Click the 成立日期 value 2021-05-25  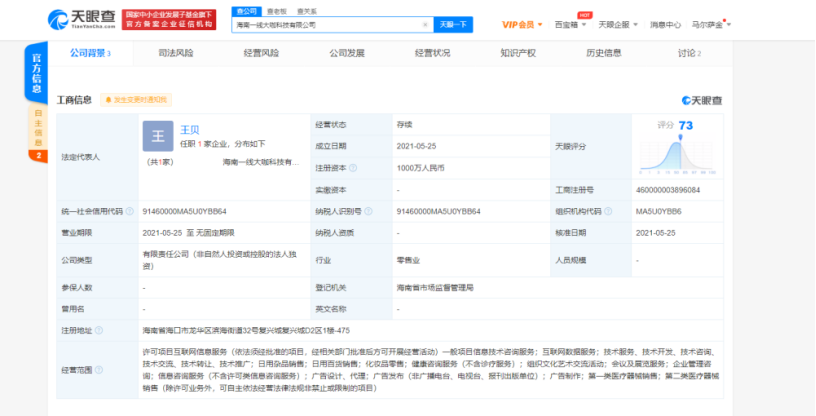(416, 146)
